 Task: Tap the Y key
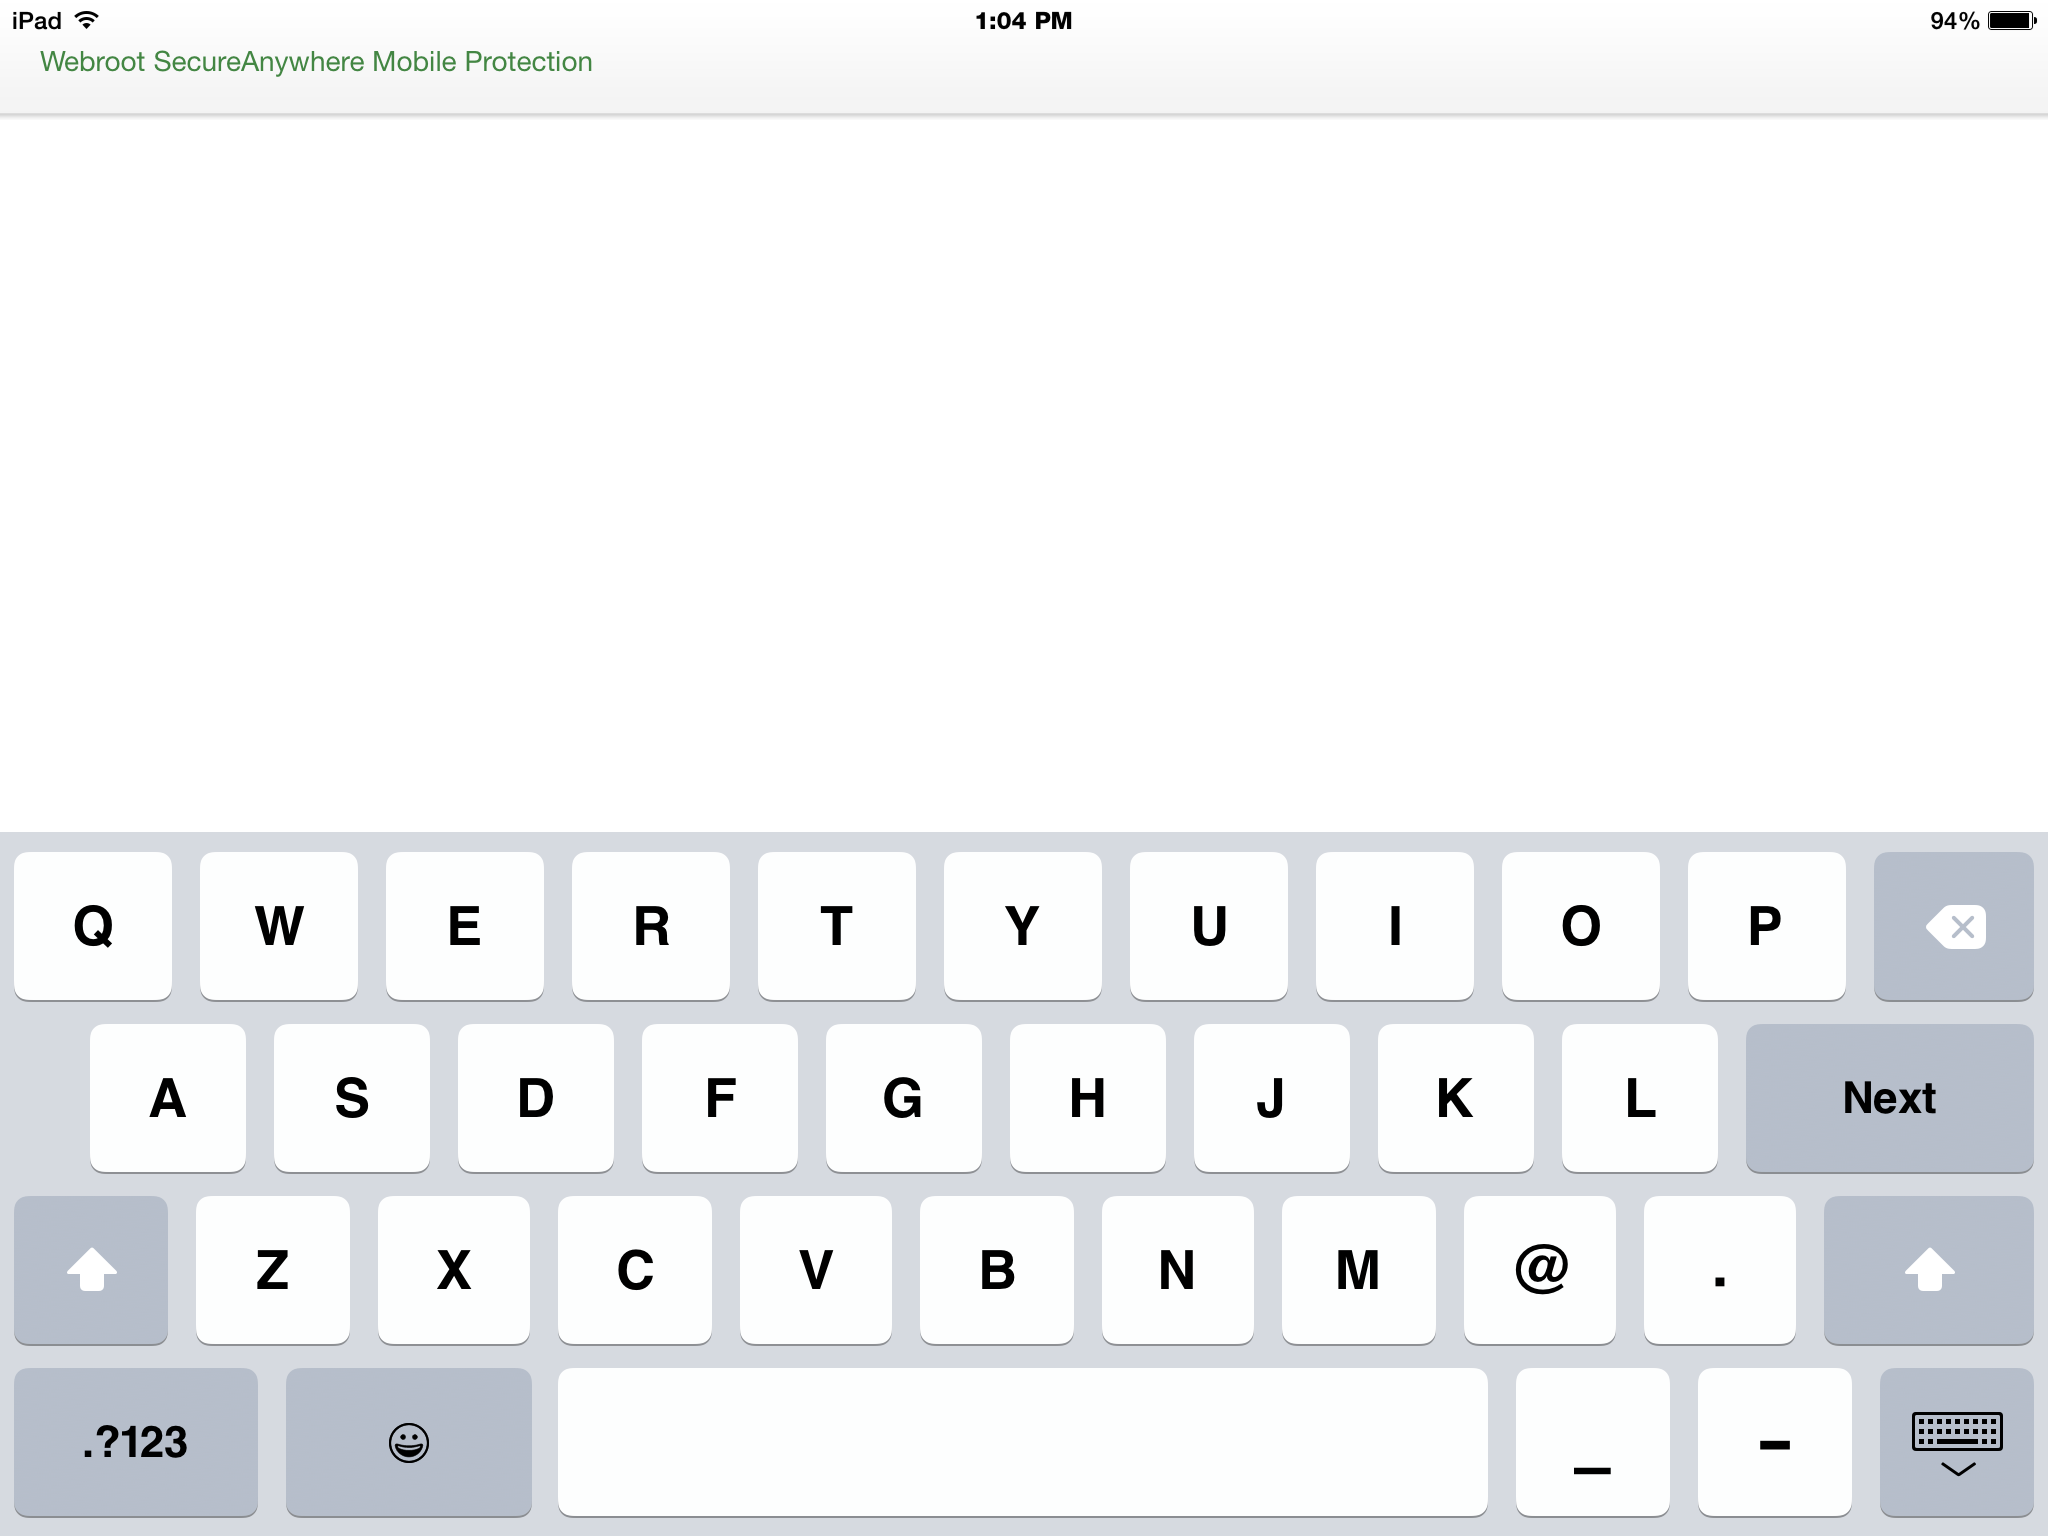coord(1023,926)
